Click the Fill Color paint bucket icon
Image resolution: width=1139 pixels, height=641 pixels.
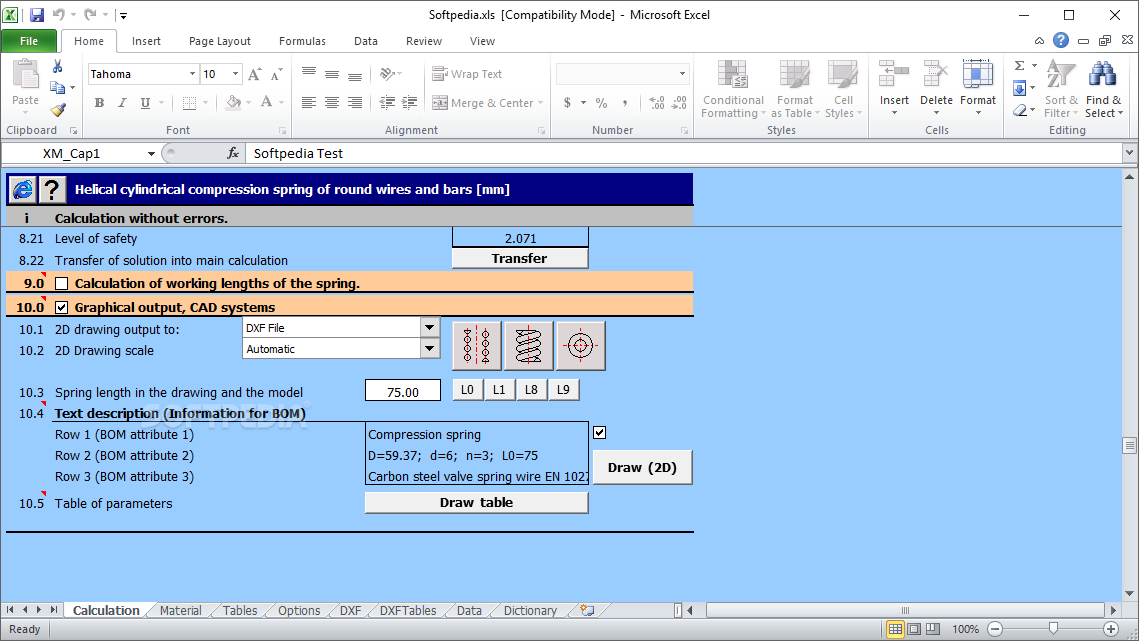(233, 102)
